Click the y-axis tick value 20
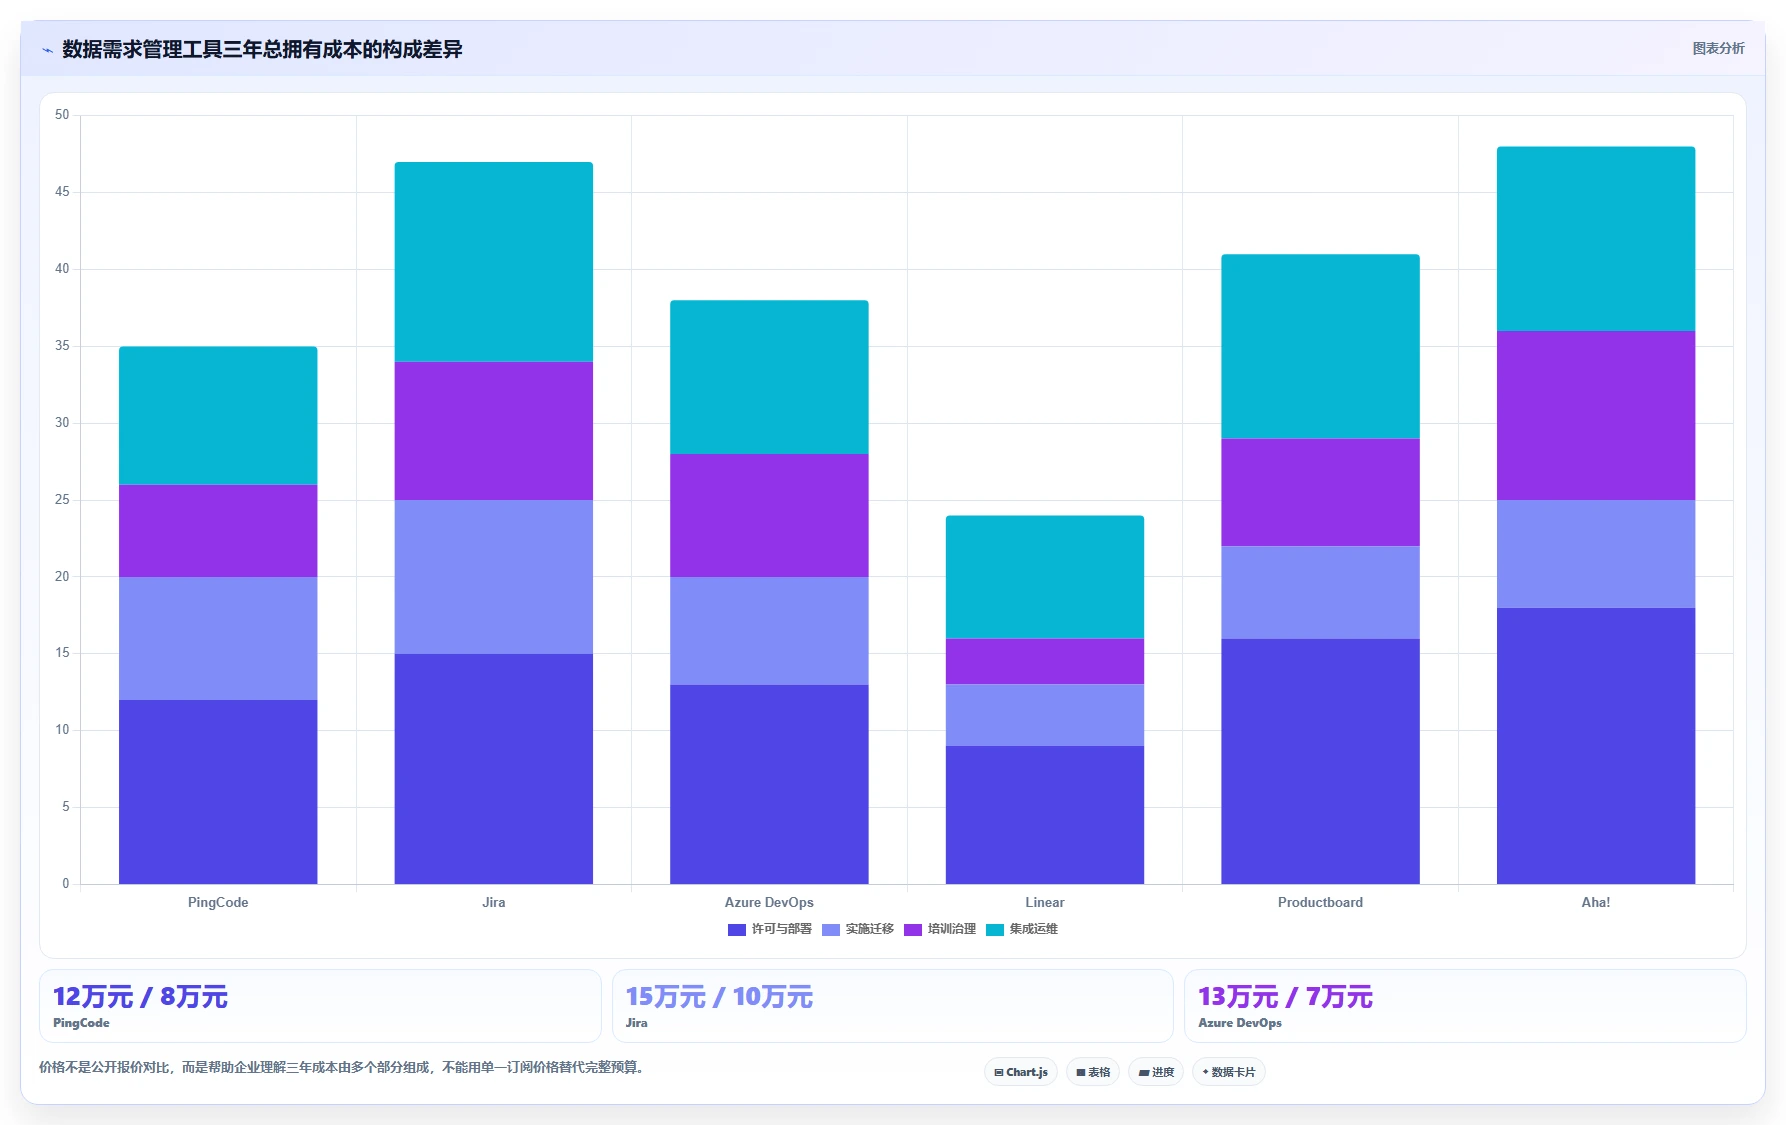Screen dimensions: 1786x1125 coord(62,577)
